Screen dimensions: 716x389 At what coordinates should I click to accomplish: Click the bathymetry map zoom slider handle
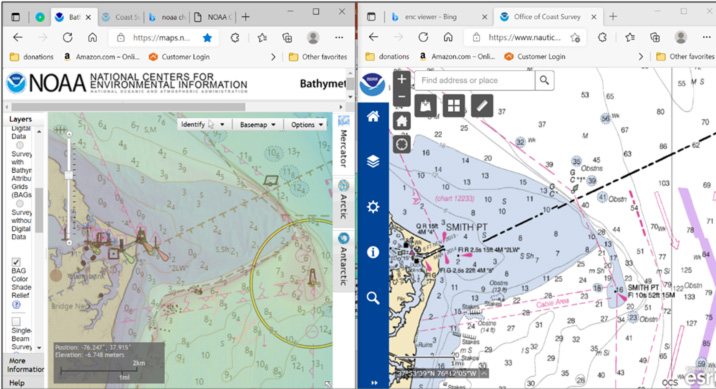[x=69, y=175]
